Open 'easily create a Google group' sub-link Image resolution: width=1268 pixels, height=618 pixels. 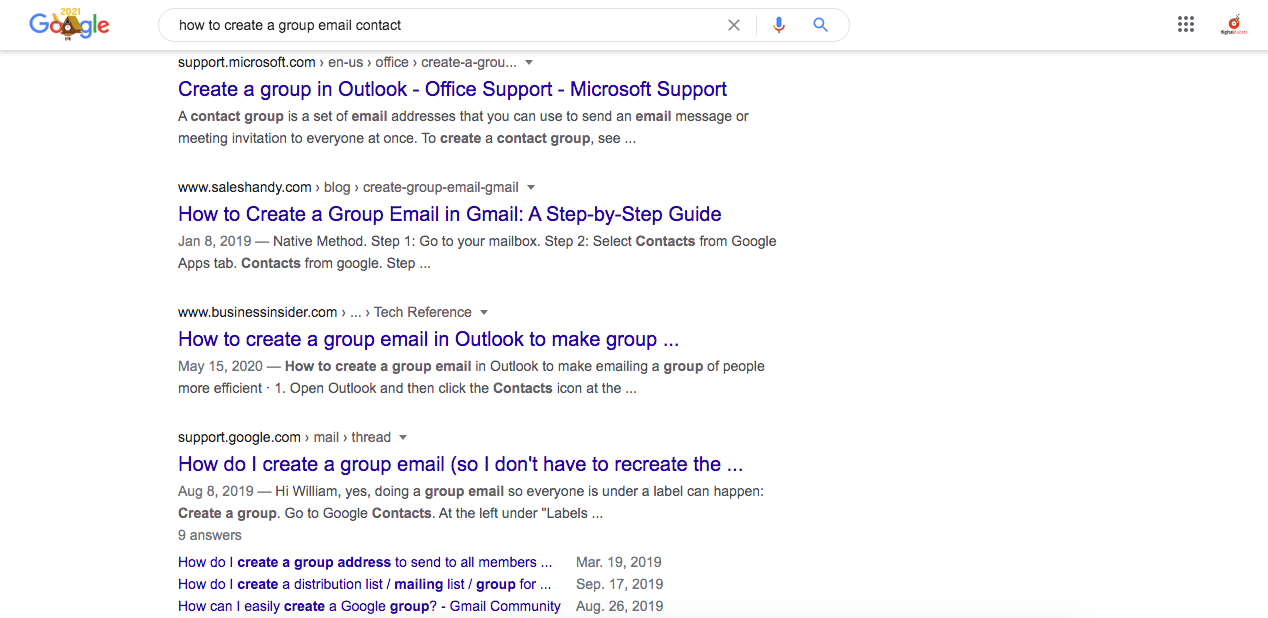369,606
